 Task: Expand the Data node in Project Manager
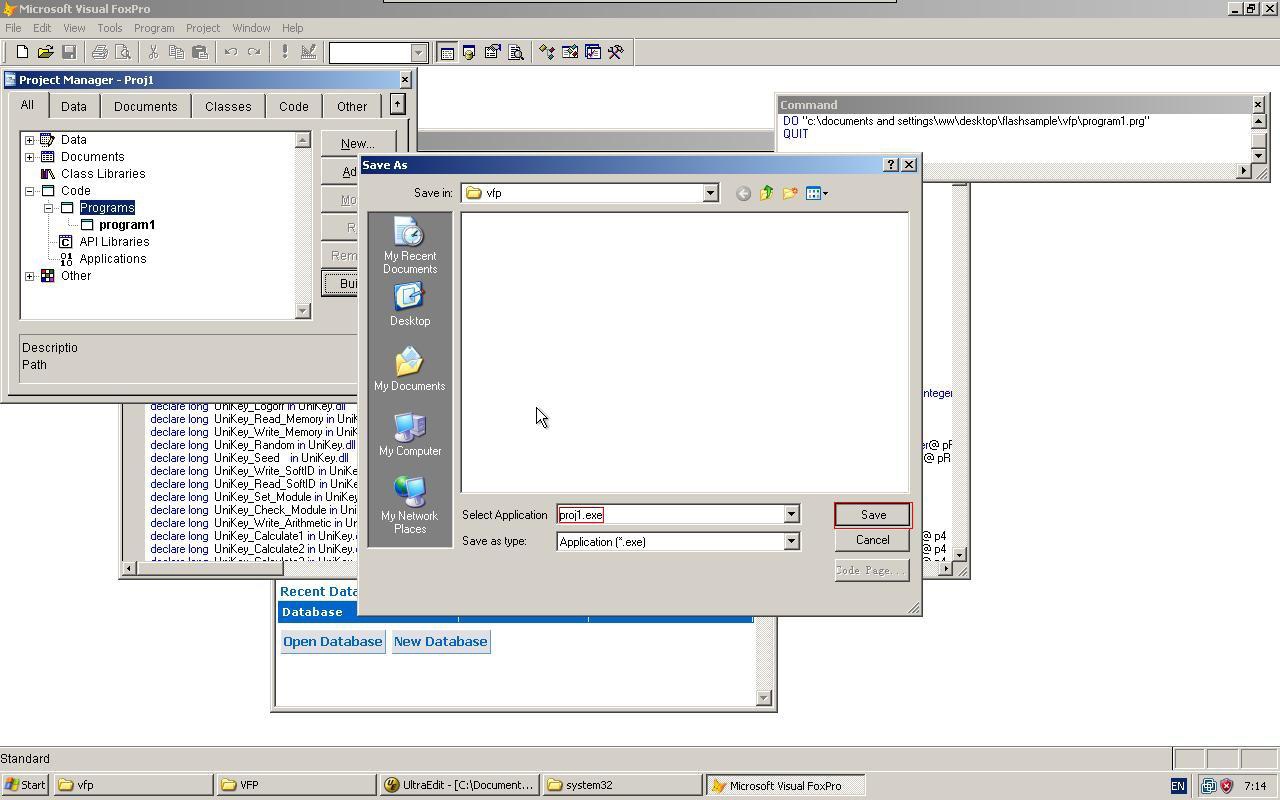click(30, 140)
